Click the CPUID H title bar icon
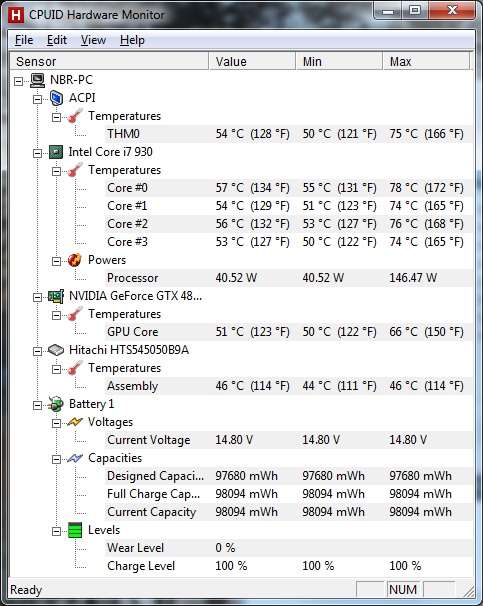This screenshot has height=606, width=483. pyautogui.click(x=16, y=15)
